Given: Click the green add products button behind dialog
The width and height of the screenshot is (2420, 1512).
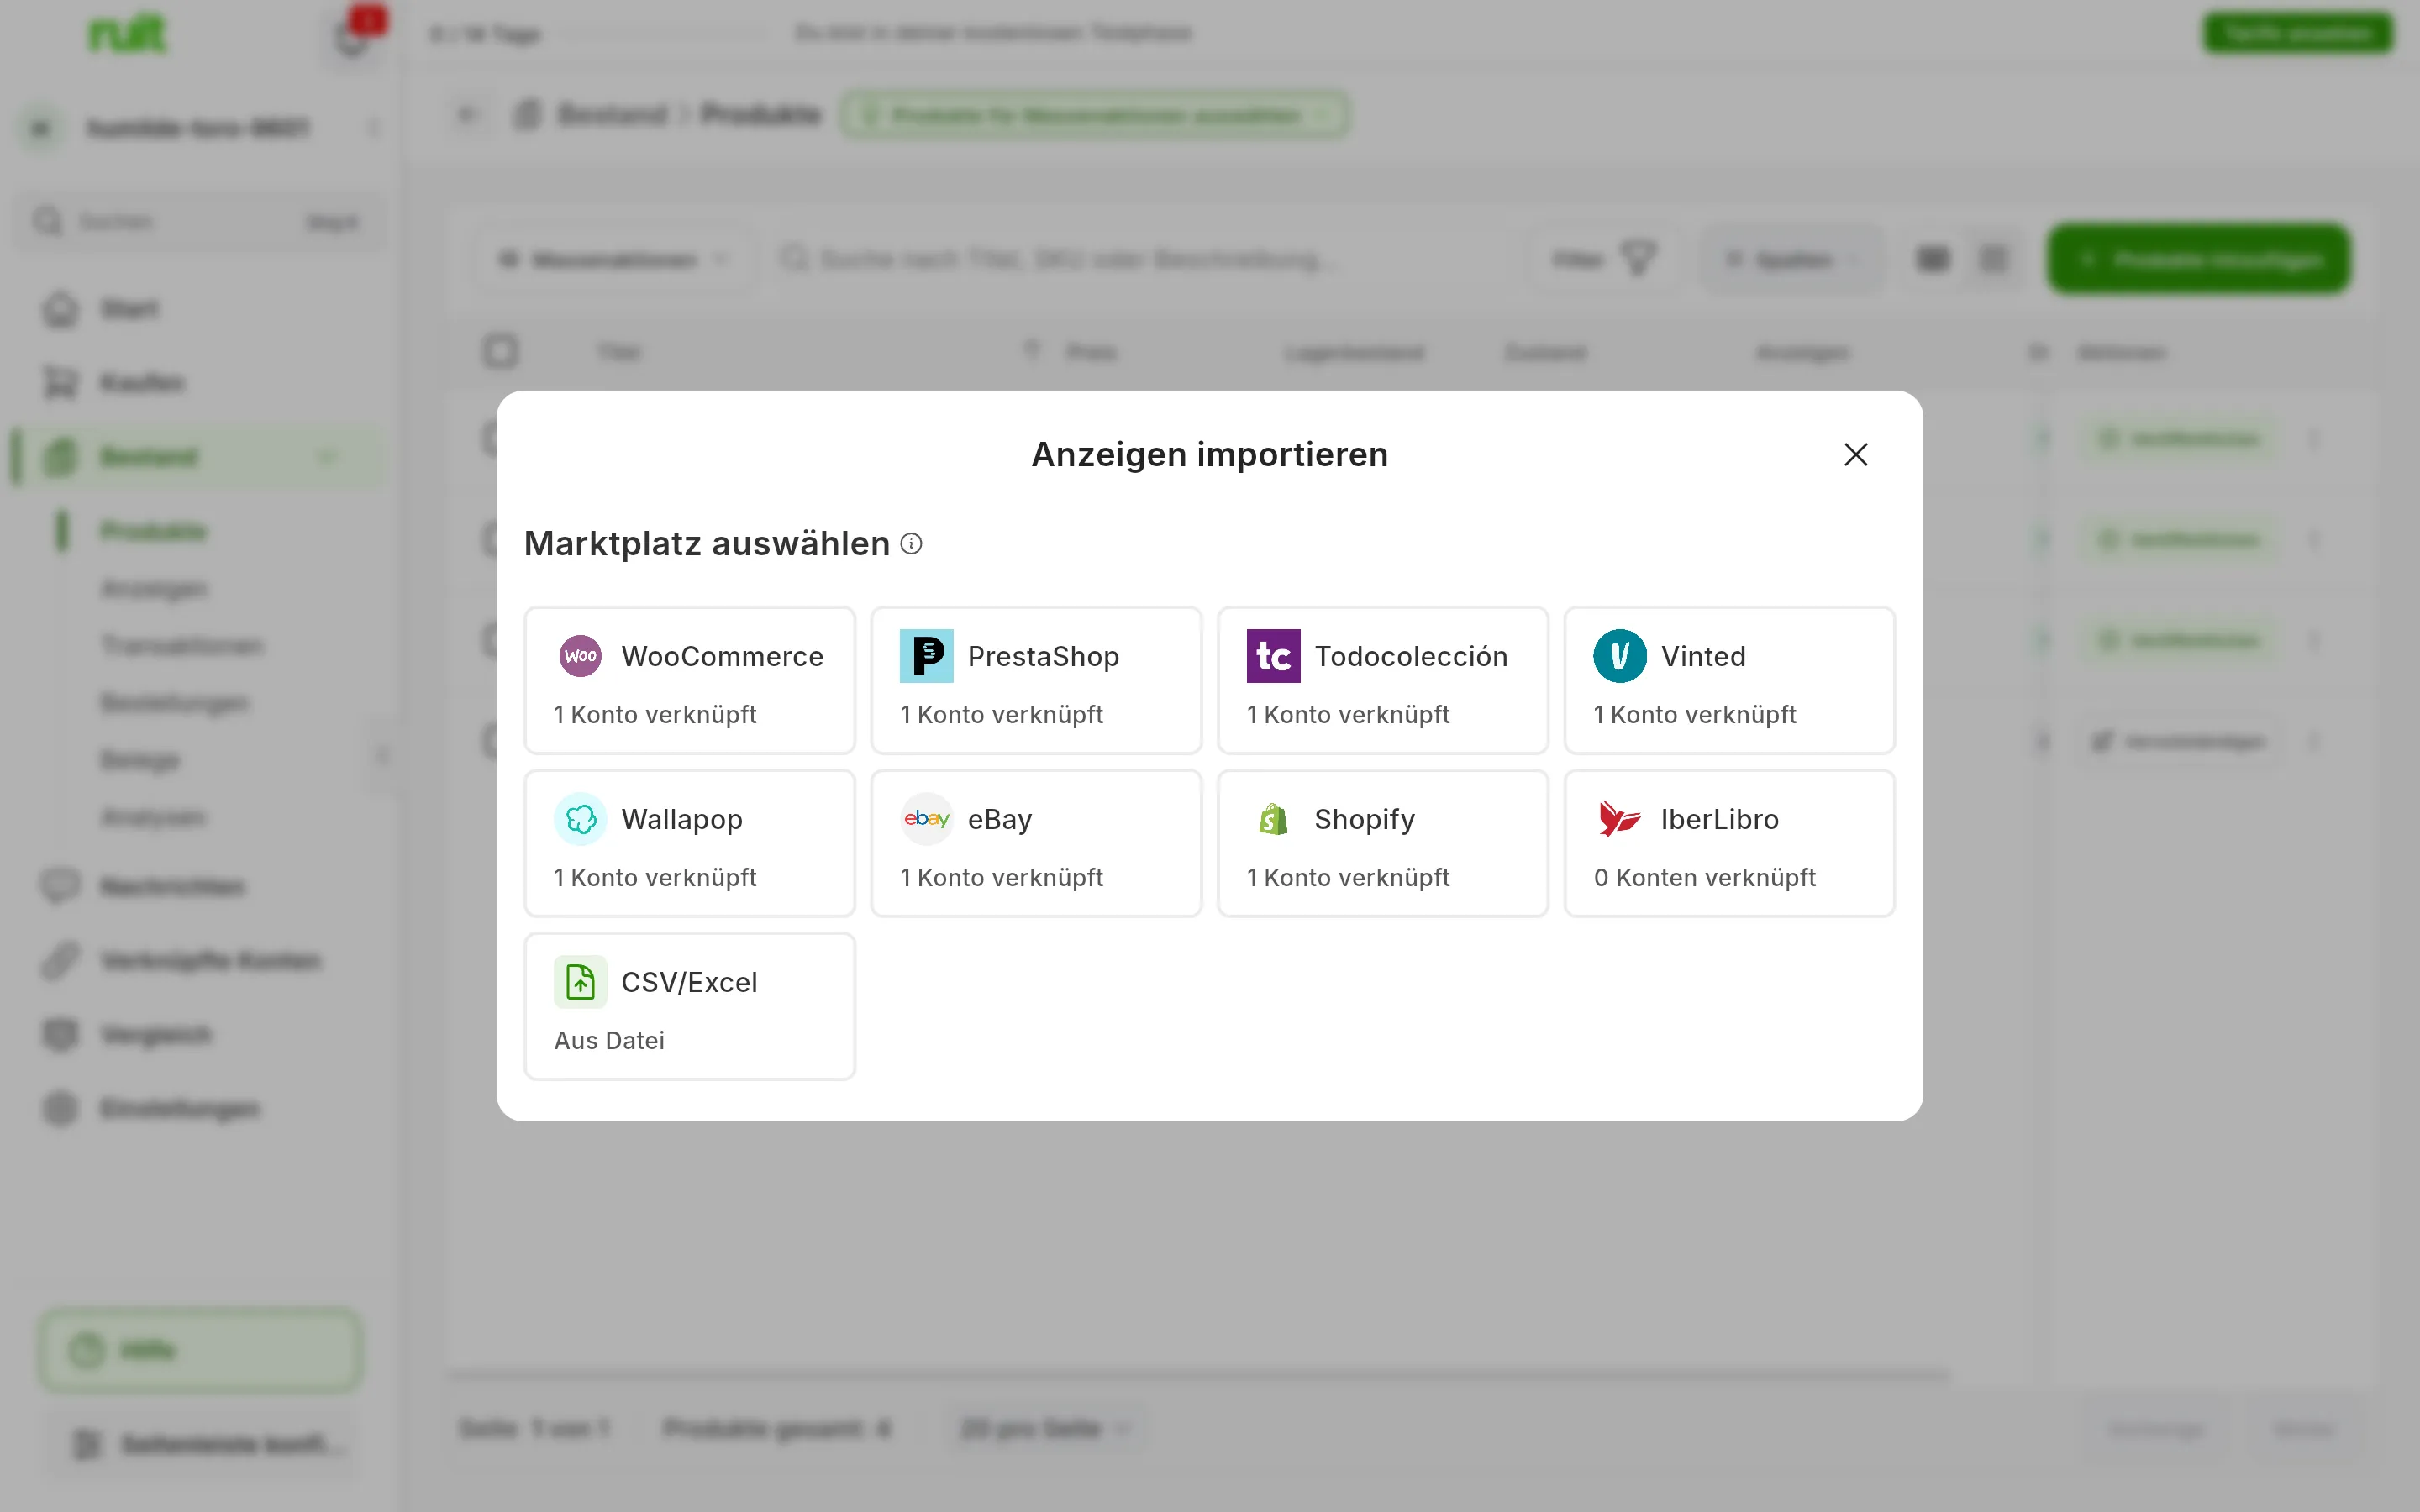Looking at the screenshot, I should [2199, 260].
